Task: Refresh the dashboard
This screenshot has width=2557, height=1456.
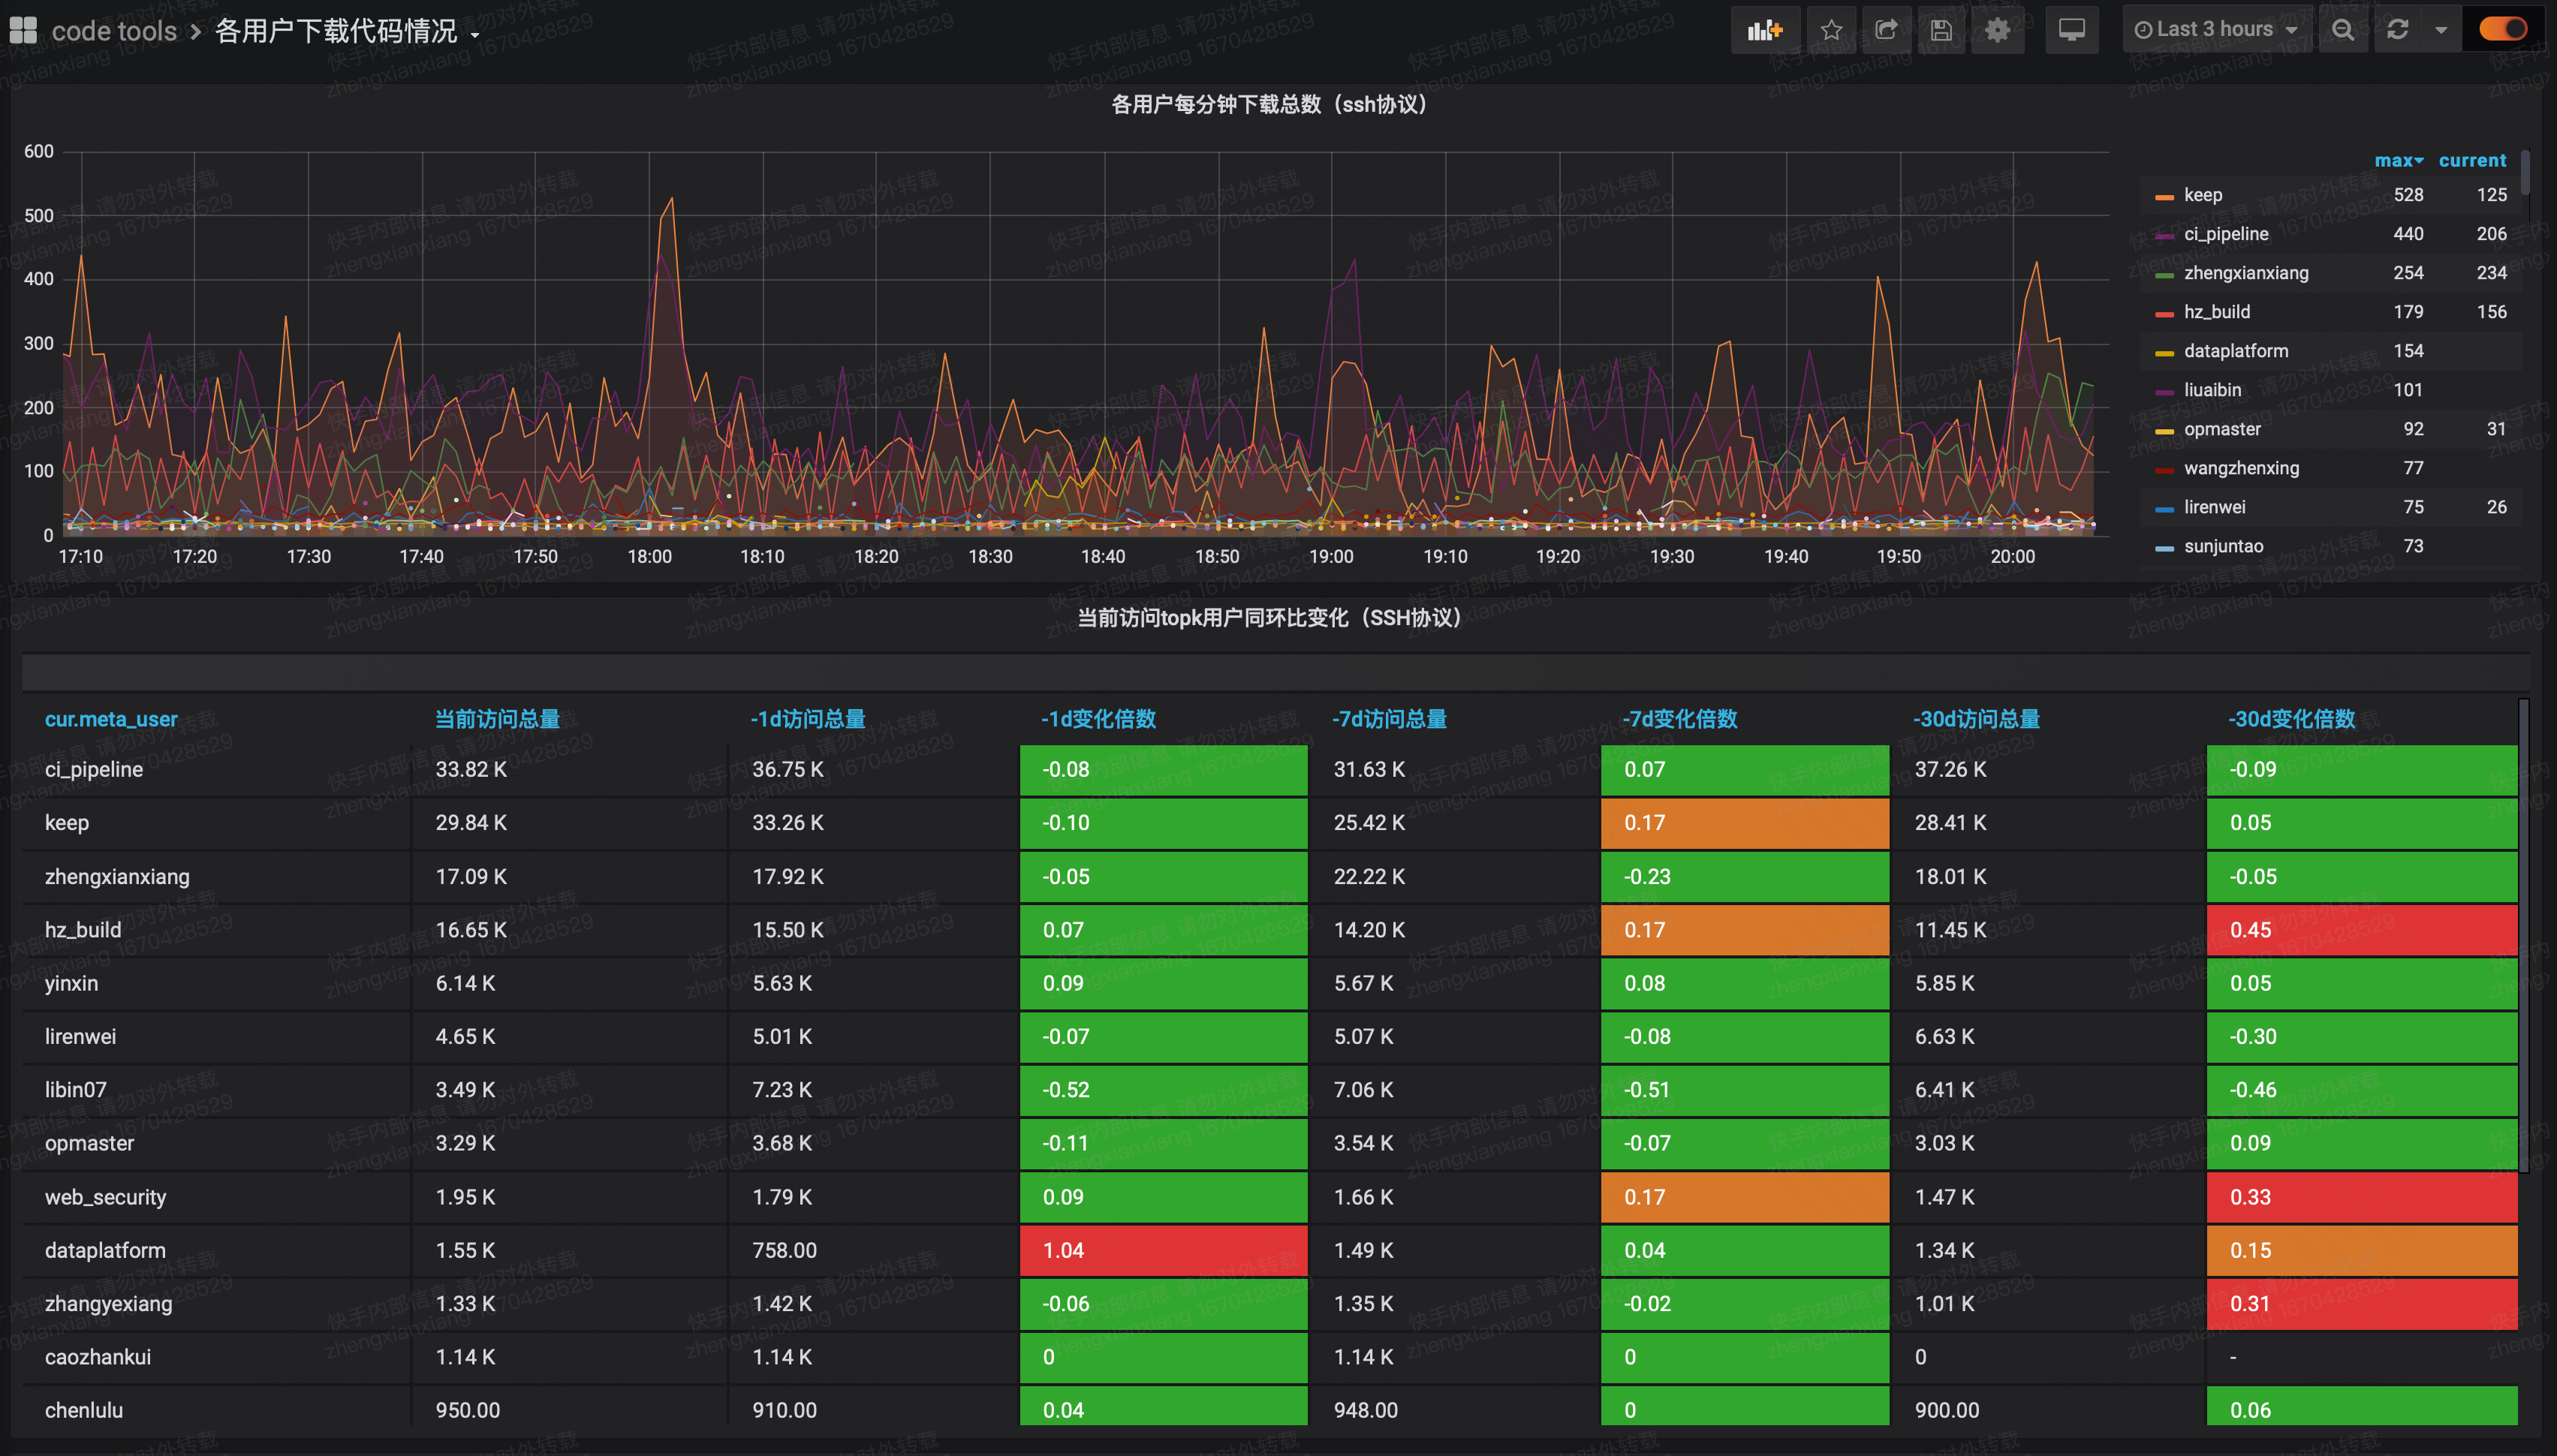Action: pyautogui.click(x=2397, y=30)
